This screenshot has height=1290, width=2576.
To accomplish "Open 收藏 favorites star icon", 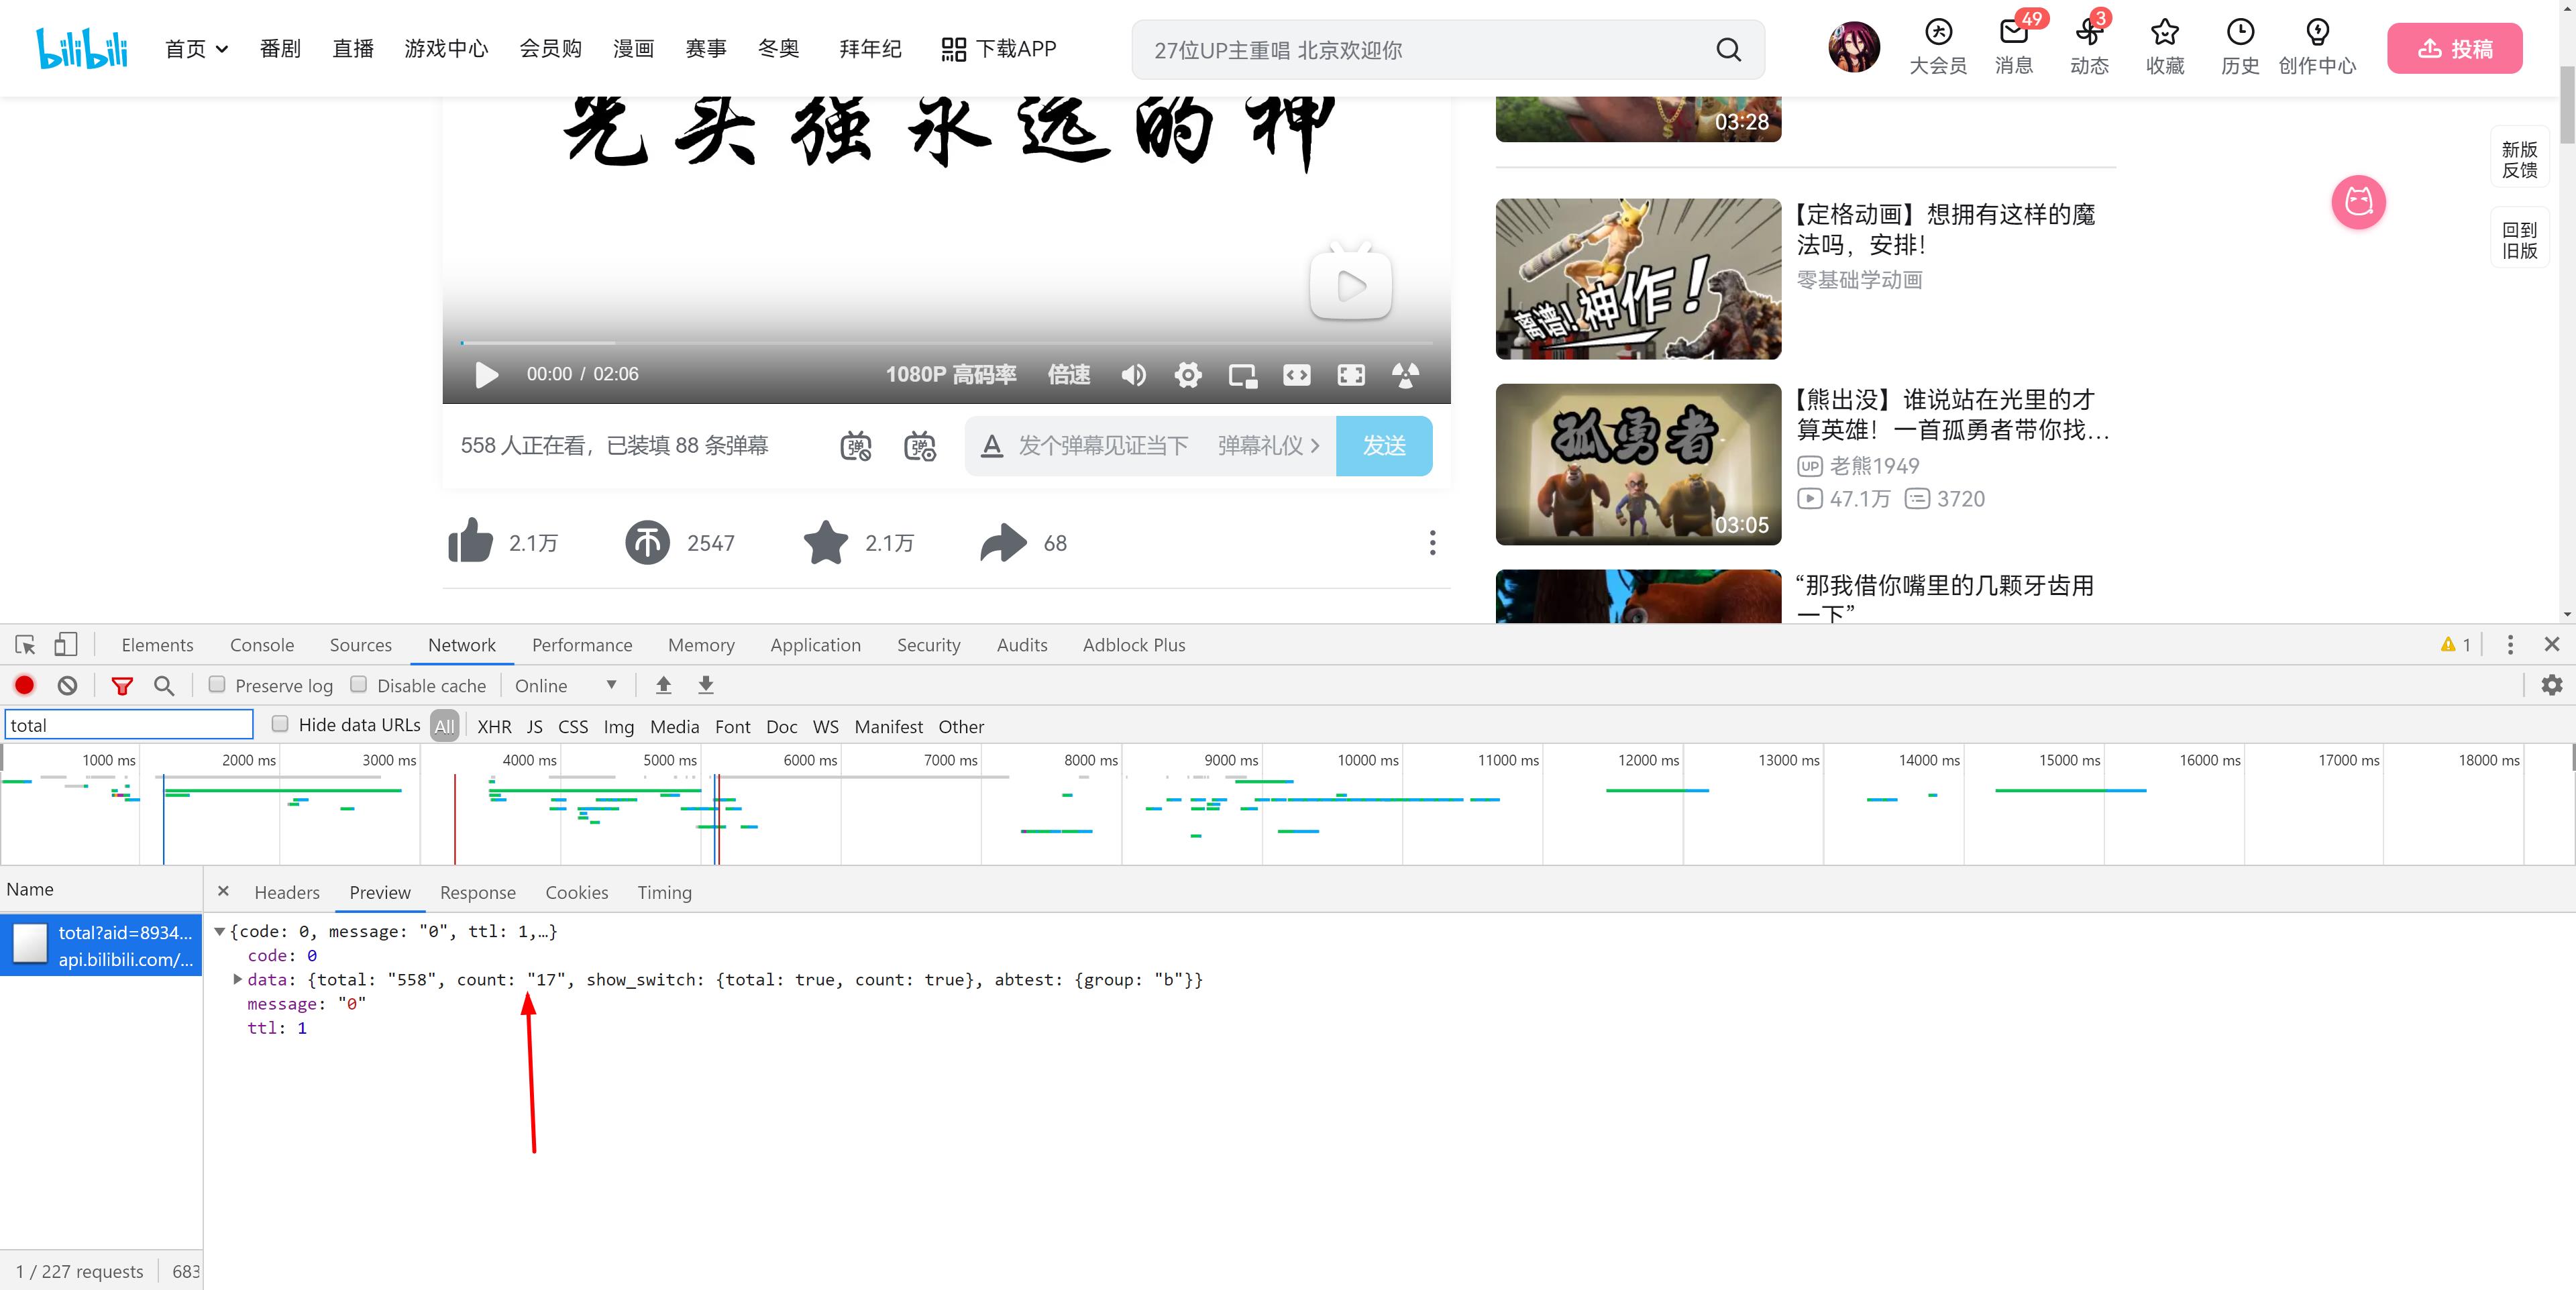I will point(2165,48).
